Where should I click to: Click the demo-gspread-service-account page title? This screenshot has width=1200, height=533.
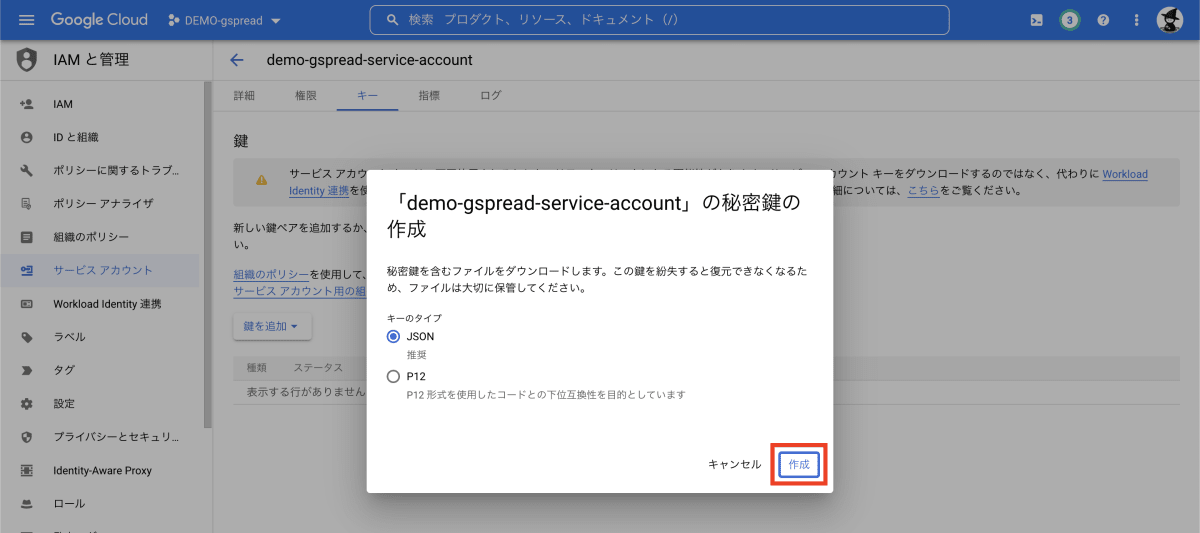tap(369, 60)
